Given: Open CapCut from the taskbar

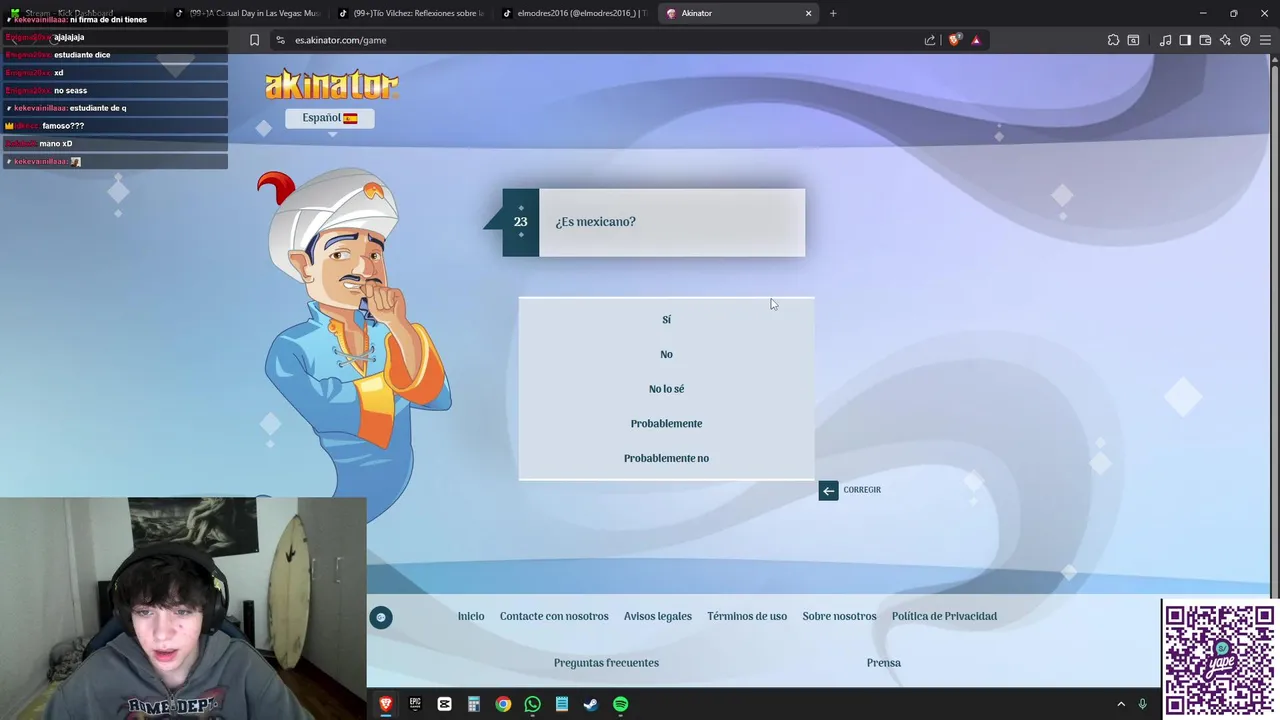Looking at the screenshot, I should [x=444, y=704].
